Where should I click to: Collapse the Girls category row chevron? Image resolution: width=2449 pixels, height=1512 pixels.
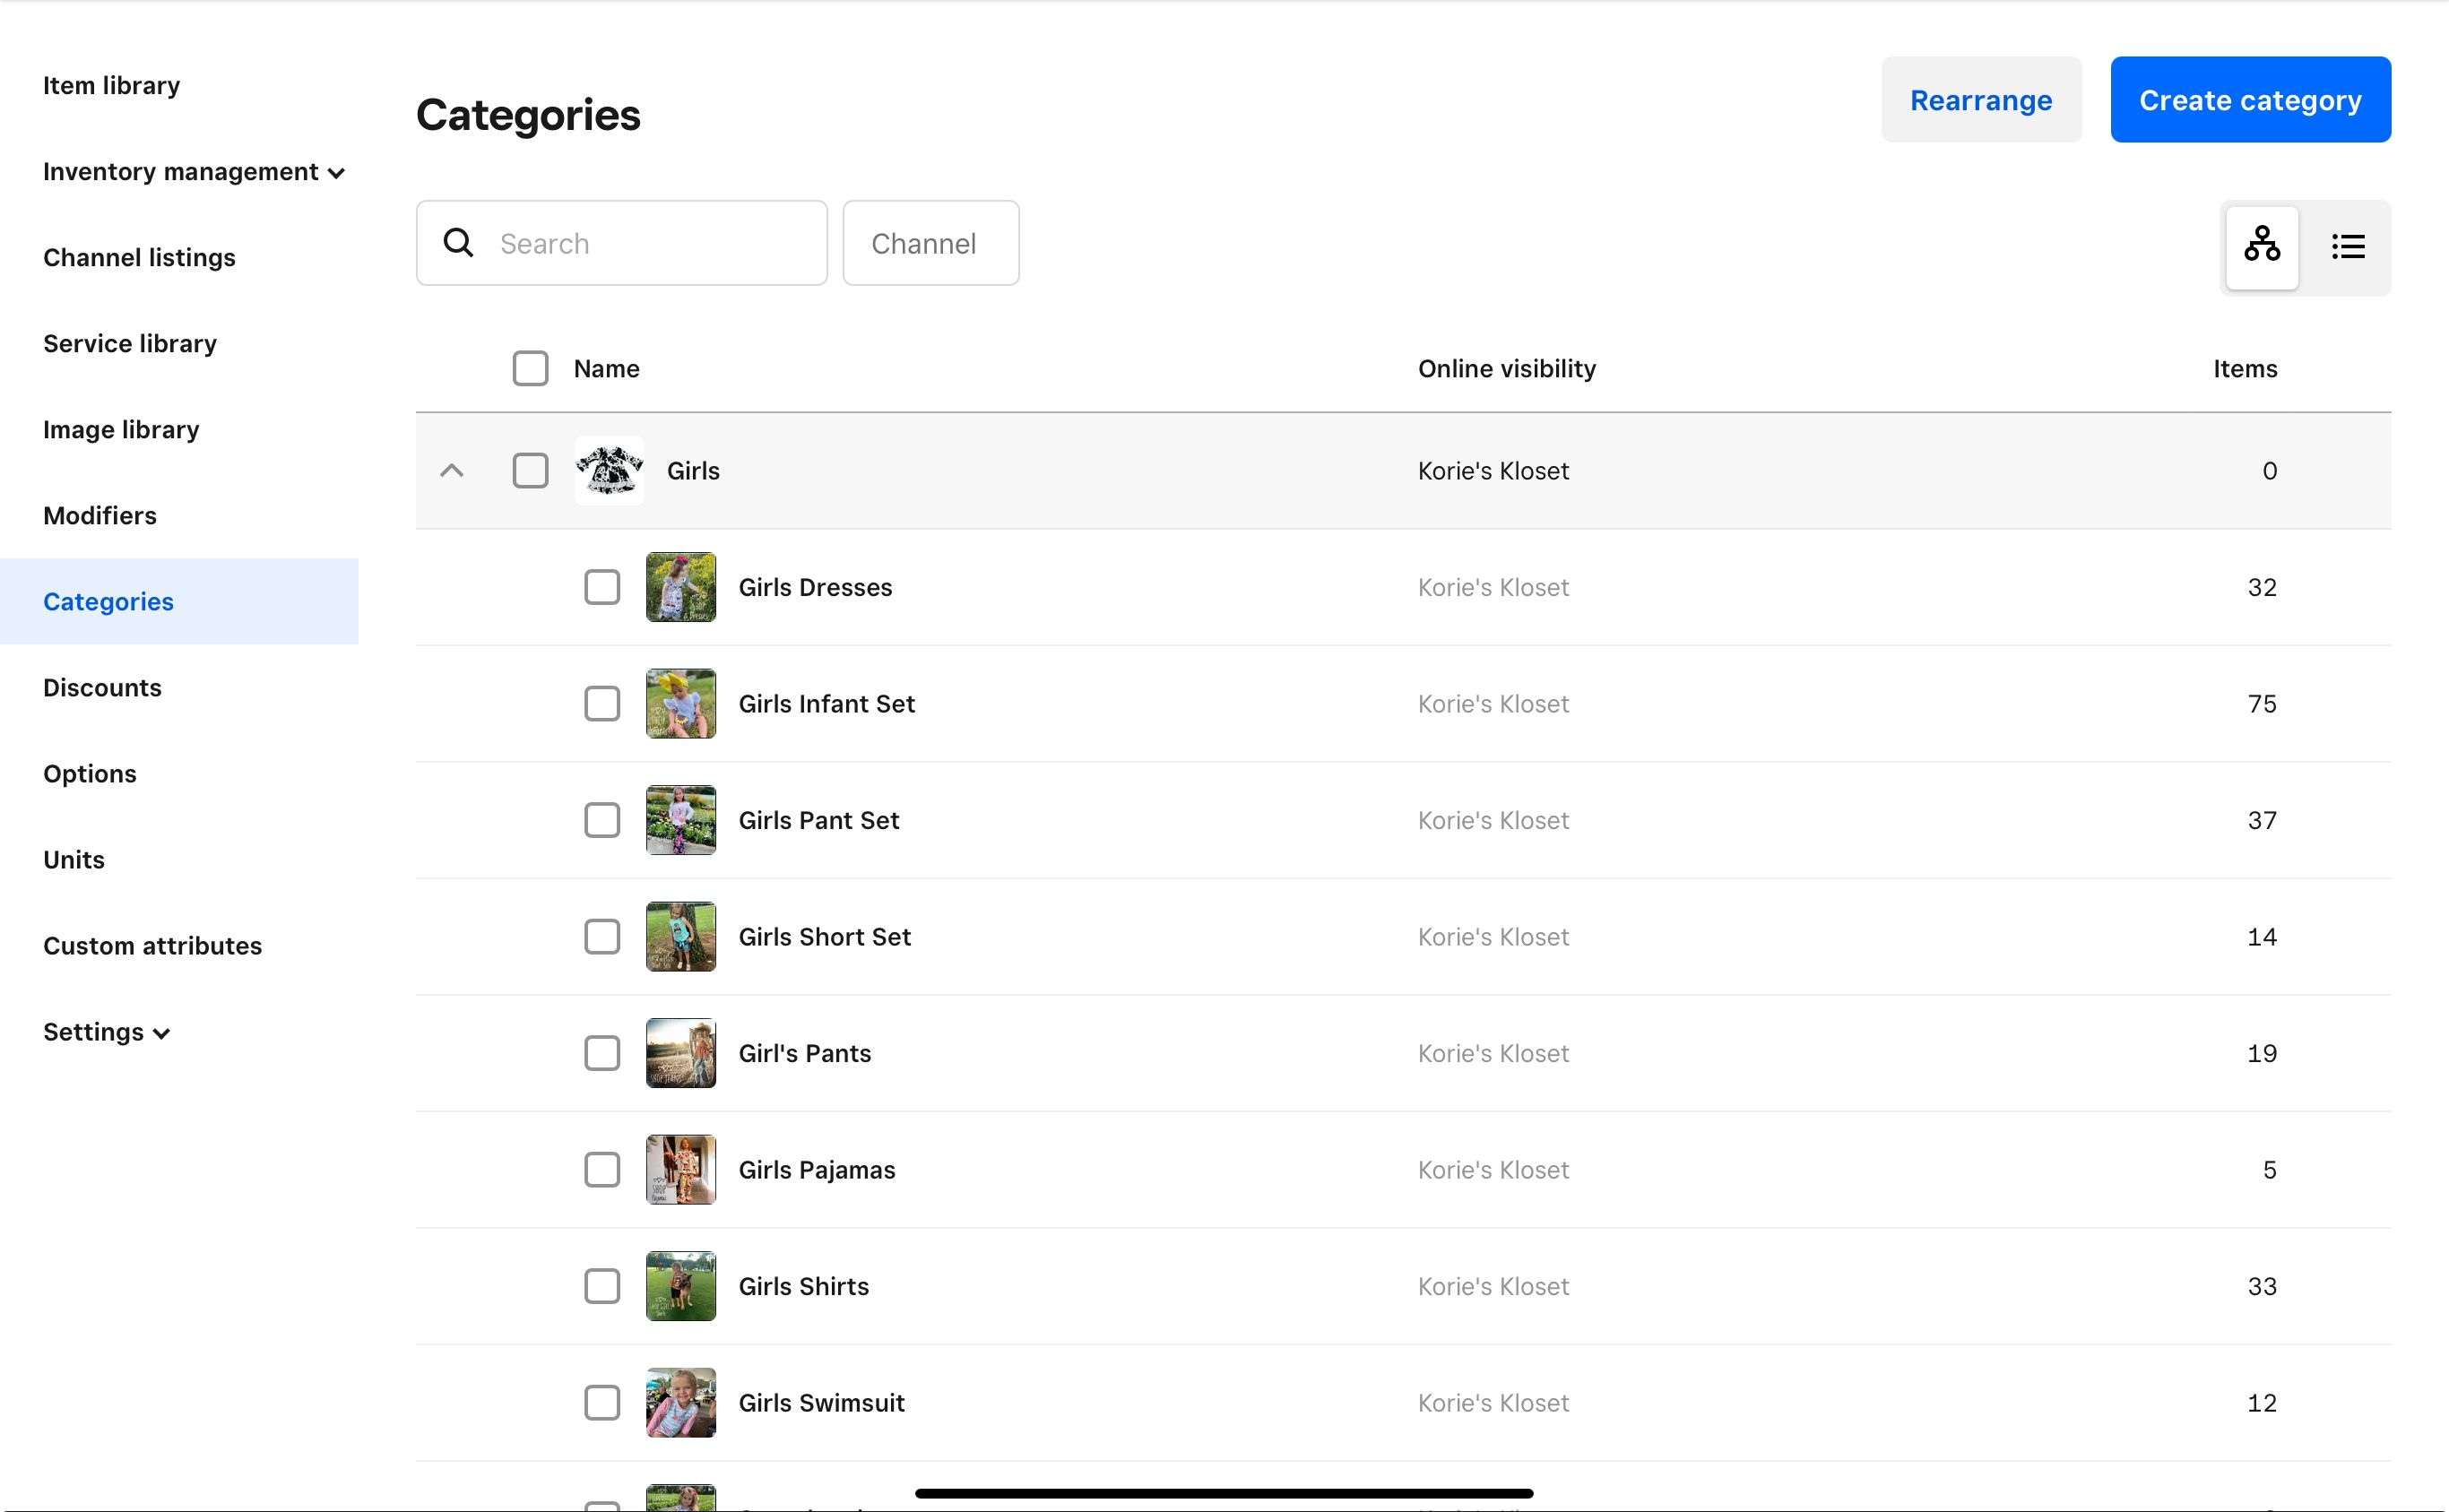pyautogui.click(x=452, y=470)
